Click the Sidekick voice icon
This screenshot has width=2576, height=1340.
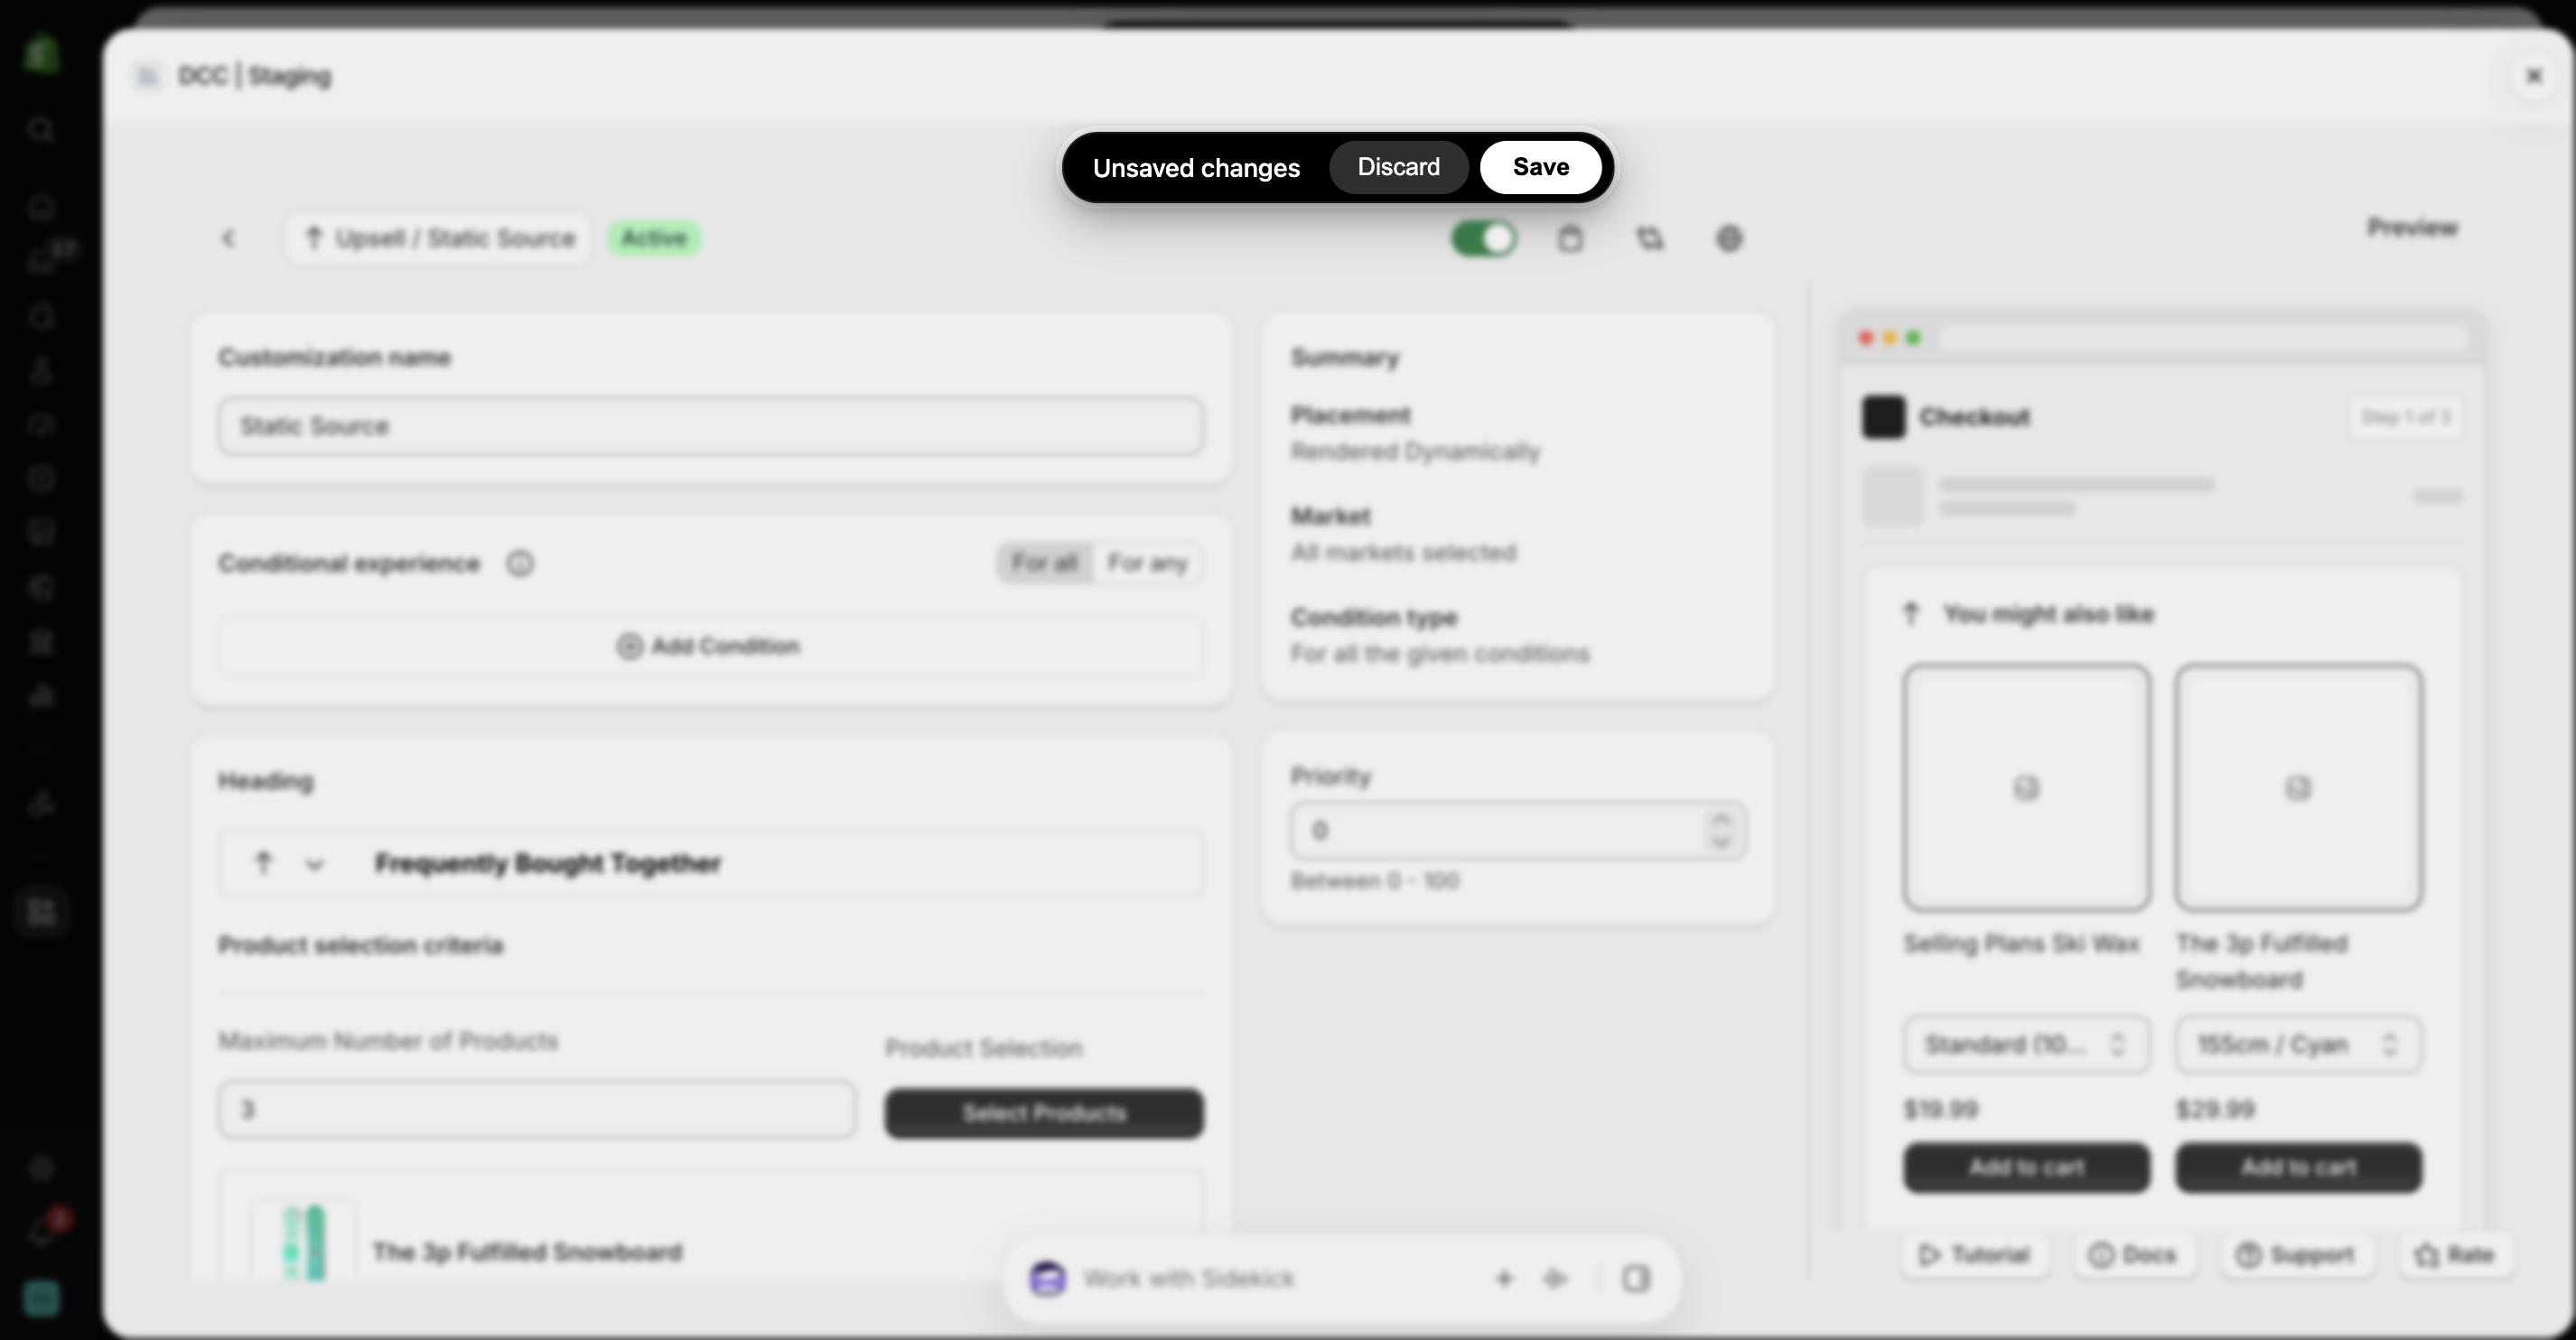tap(1555, 1279)
